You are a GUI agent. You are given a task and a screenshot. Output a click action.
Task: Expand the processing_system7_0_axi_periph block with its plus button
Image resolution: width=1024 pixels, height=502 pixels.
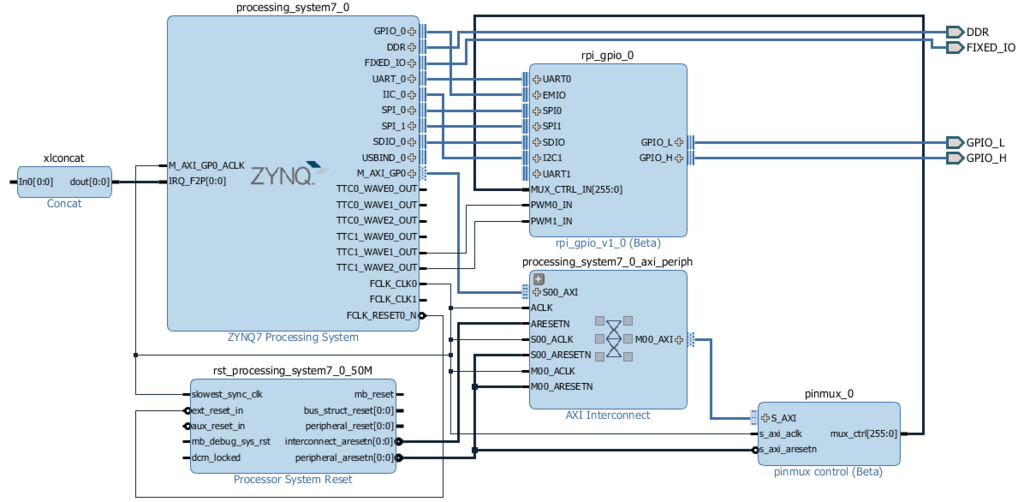[539, 279]
